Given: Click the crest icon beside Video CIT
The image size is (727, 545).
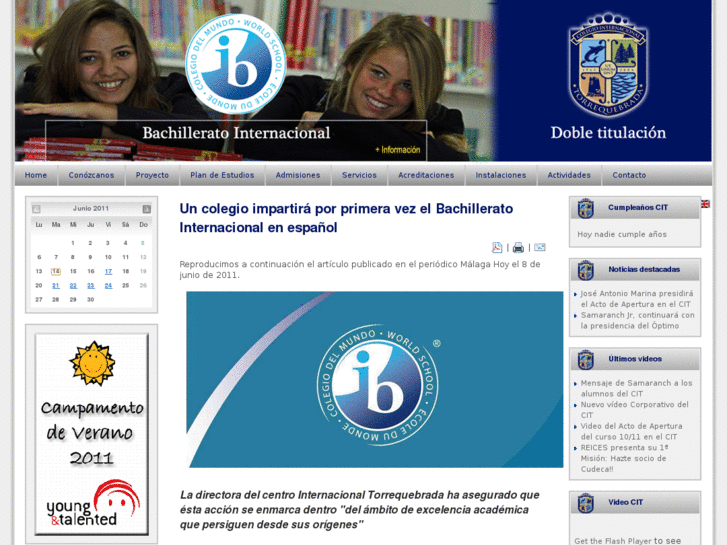Looking at the screenshot, I should [586, 503].
